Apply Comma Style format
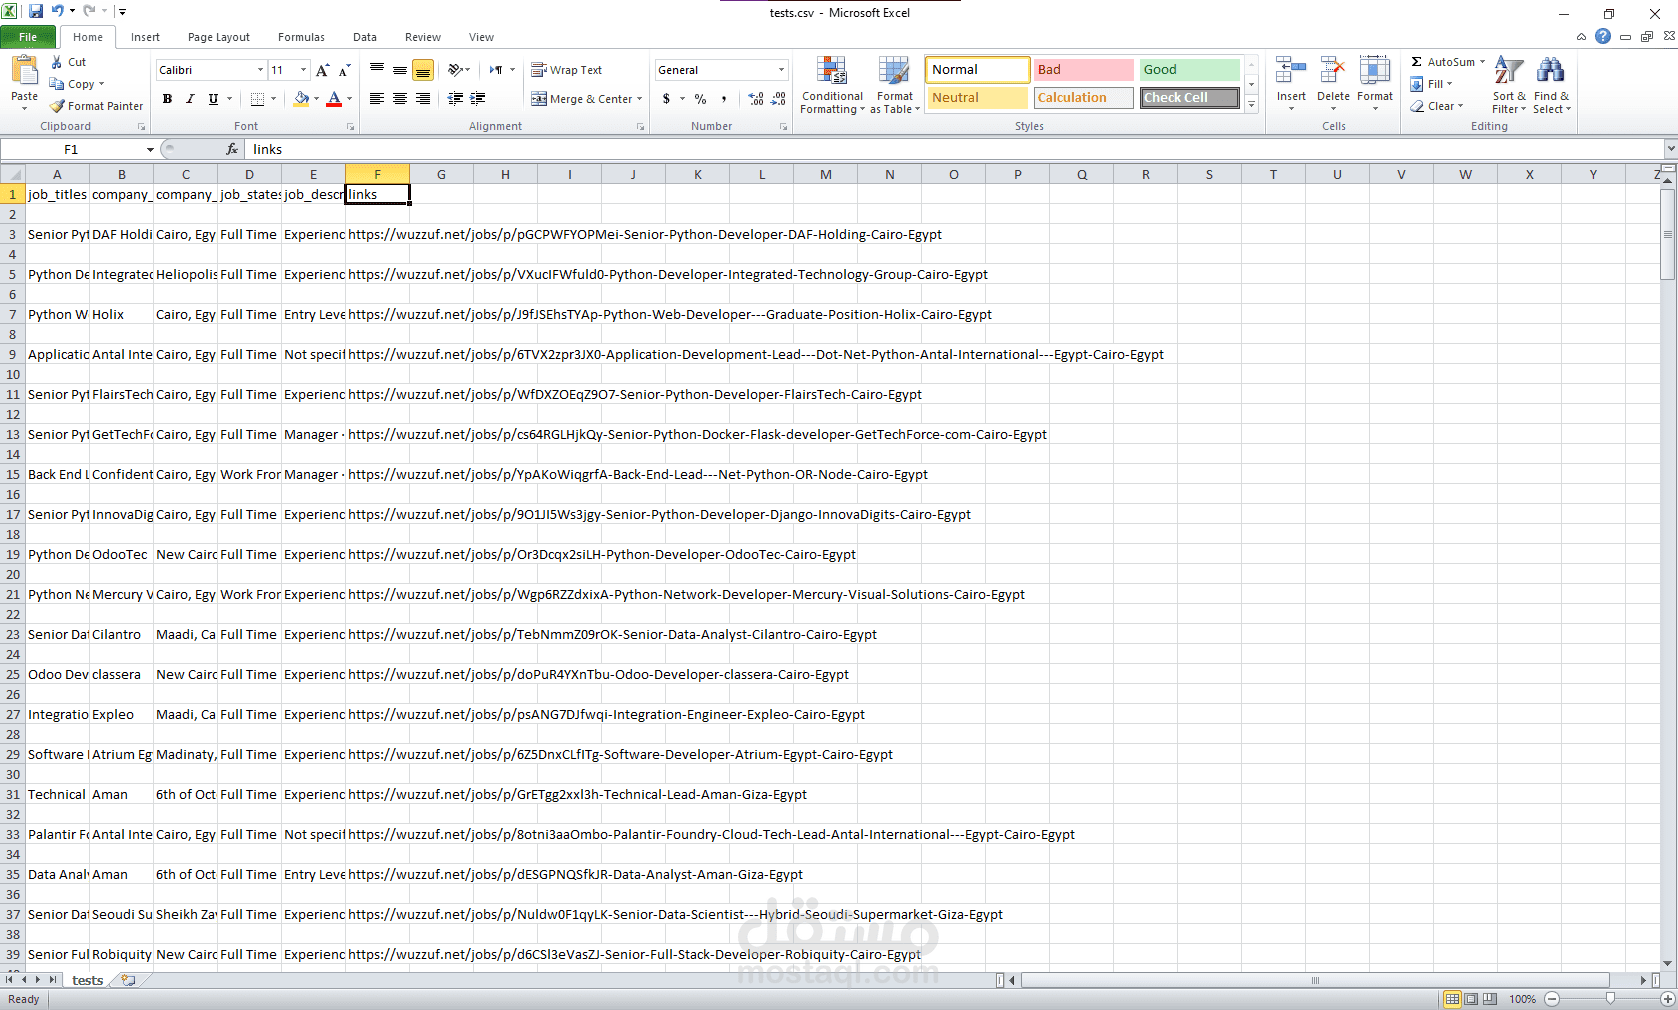The height and width of the screenshot is (1010, 1678). 724,99
